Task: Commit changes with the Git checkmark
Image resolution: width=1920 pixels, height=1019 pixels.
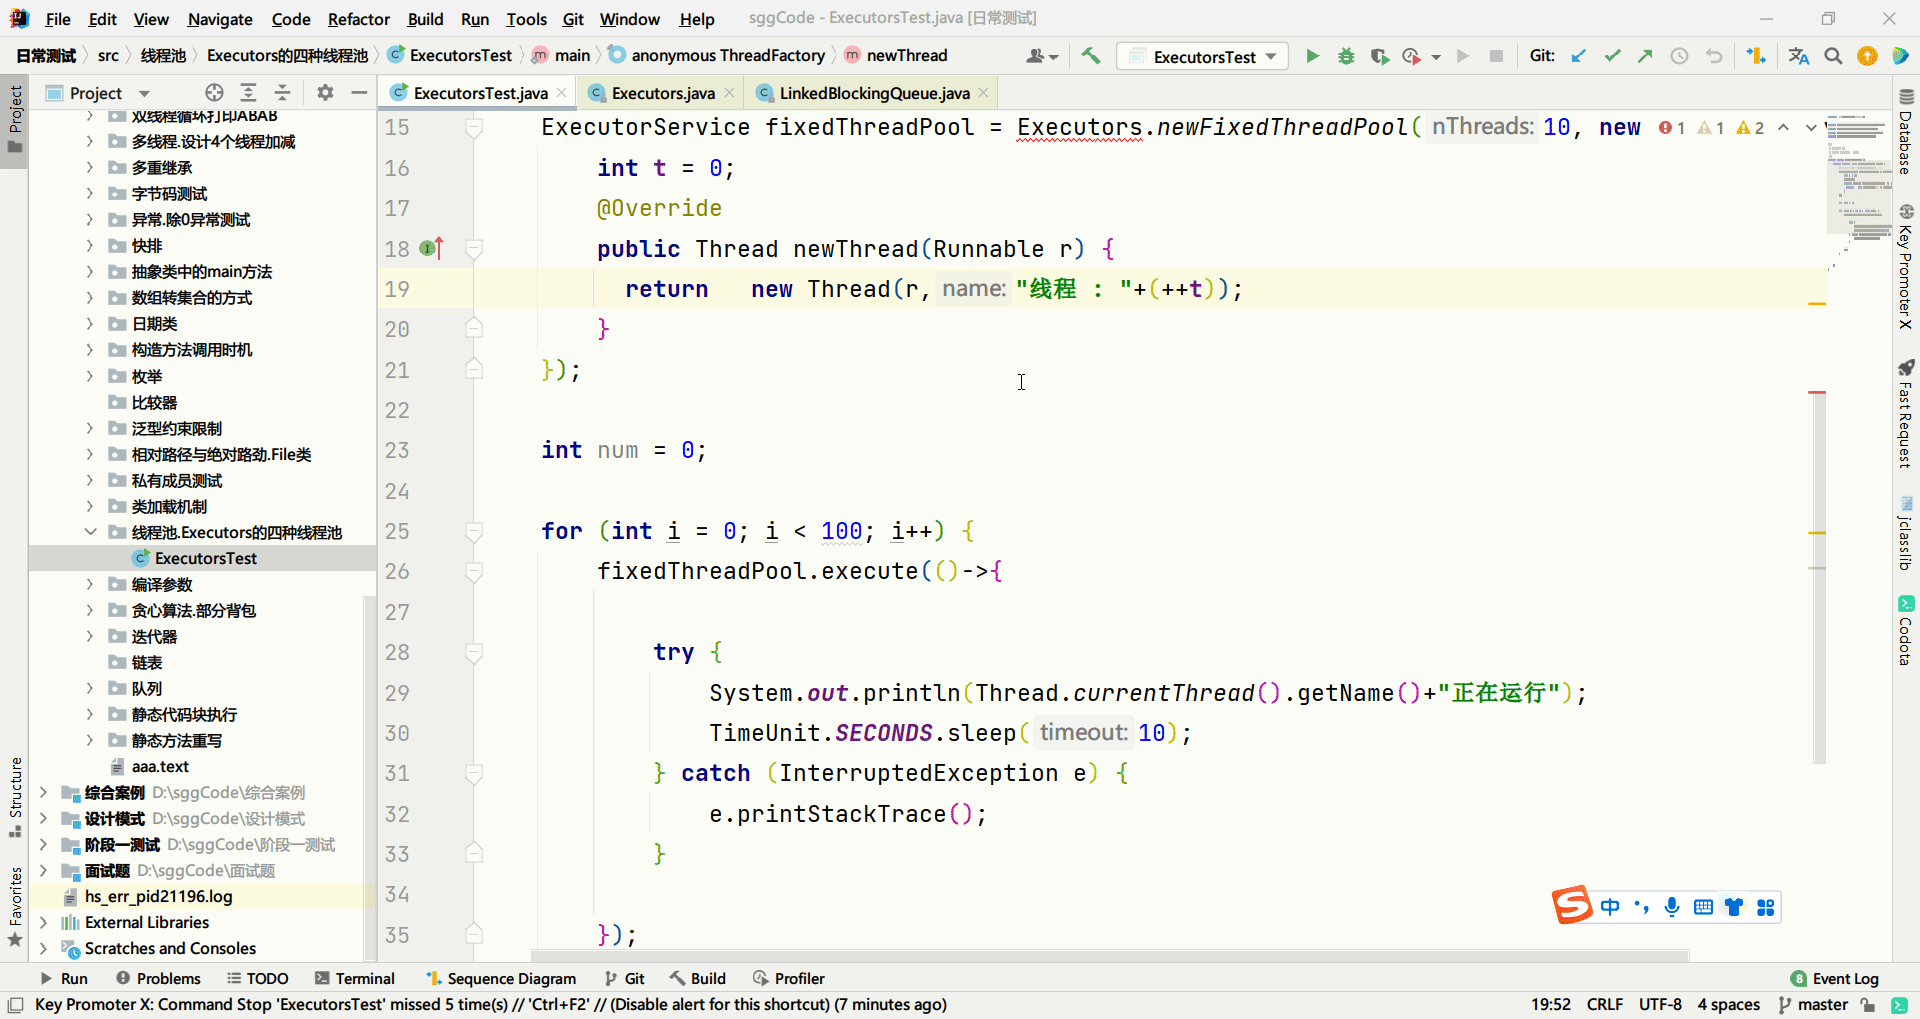Action: [1612, 56]
